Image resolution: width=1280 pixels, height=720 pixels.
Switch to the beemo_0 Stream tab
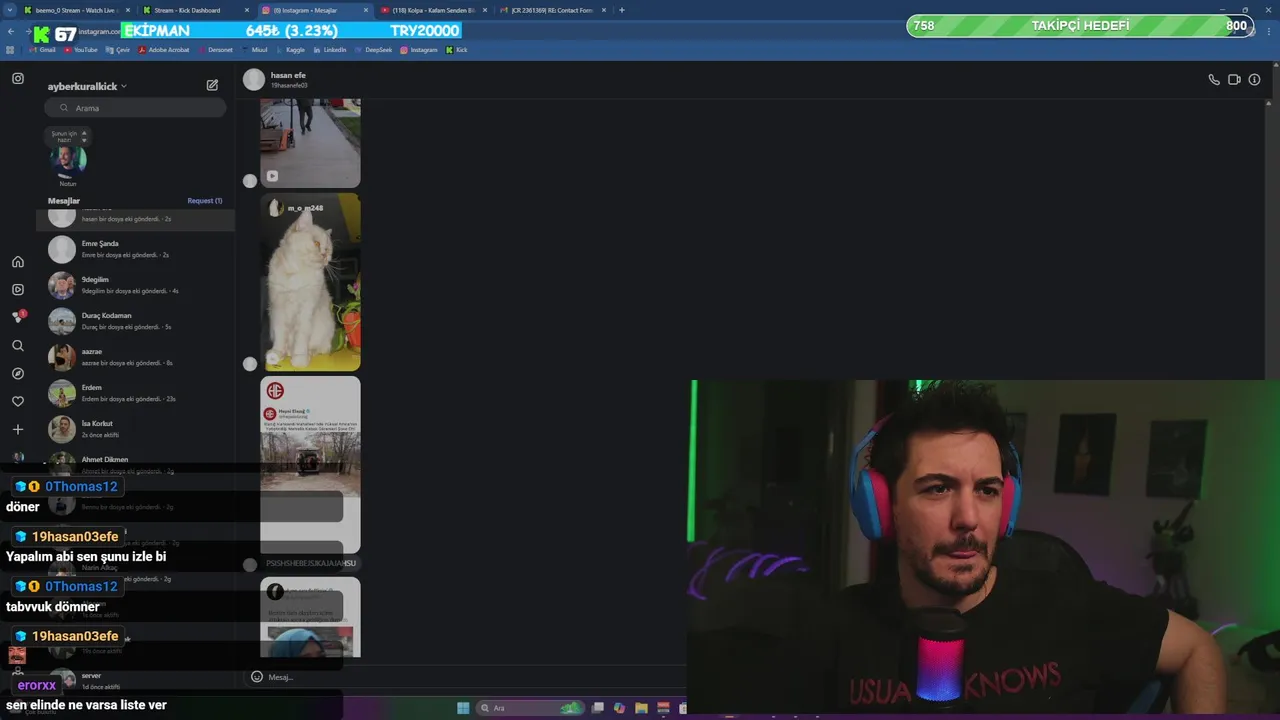[75, 10]
